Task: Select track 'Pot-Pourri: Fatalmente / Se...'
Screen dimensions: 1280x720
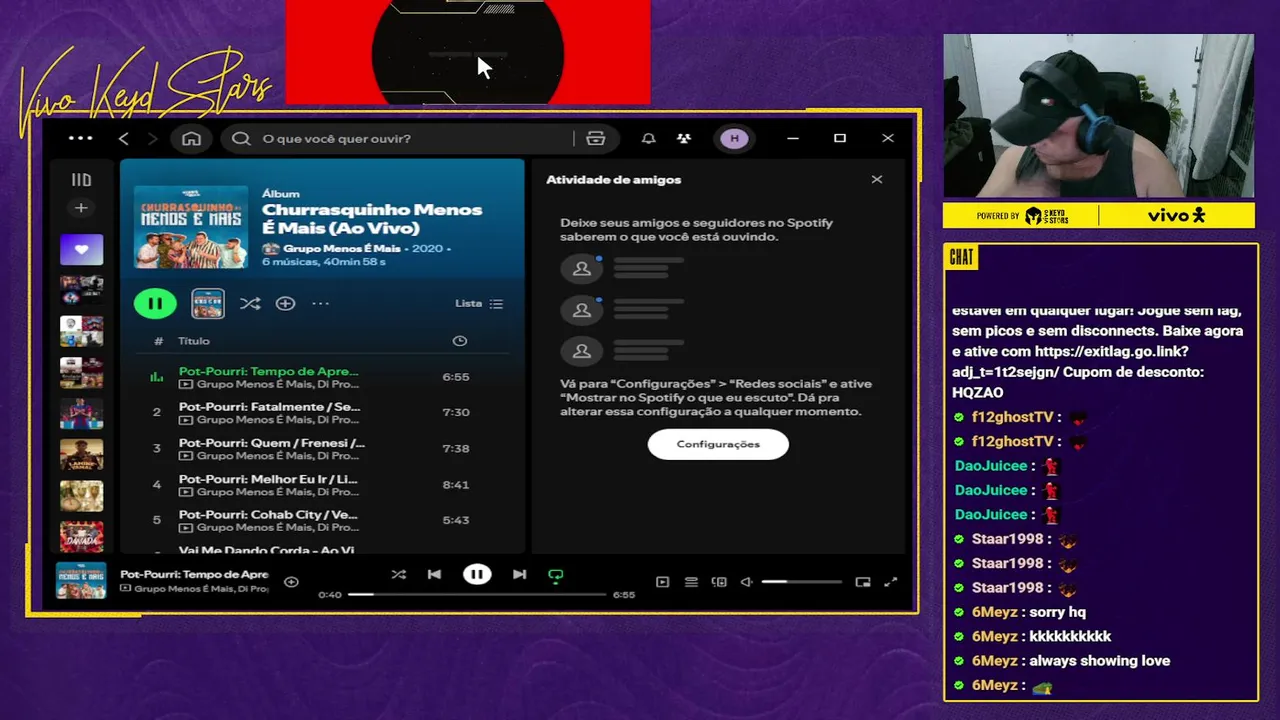Action: point(270,407)
